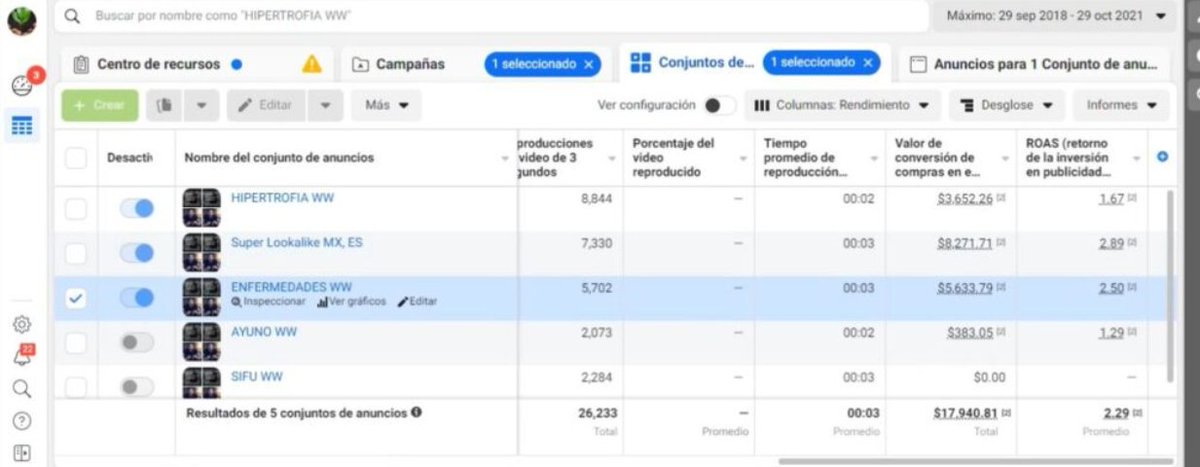This screenshot has width=1200, height=467.
Task: Click the Tiempo promedio de reproducción header
Action: pos(805,158)
